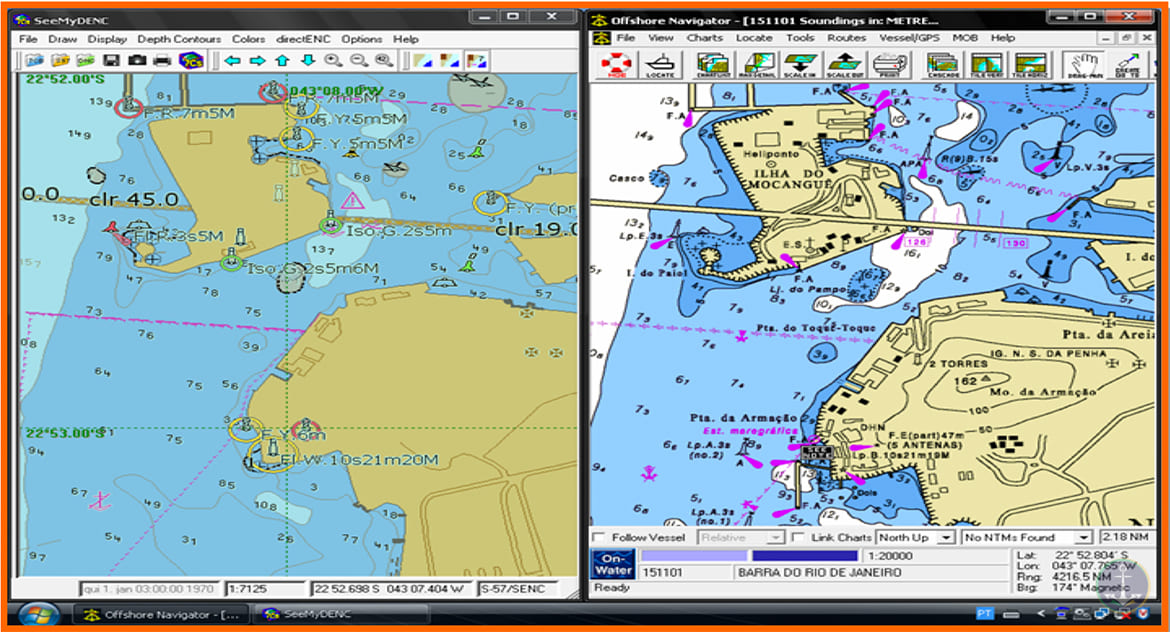Open the Chart List toolbar button
Image resolution: width=1170 pixels, height=632 pixels.
[x=713, y=65]
